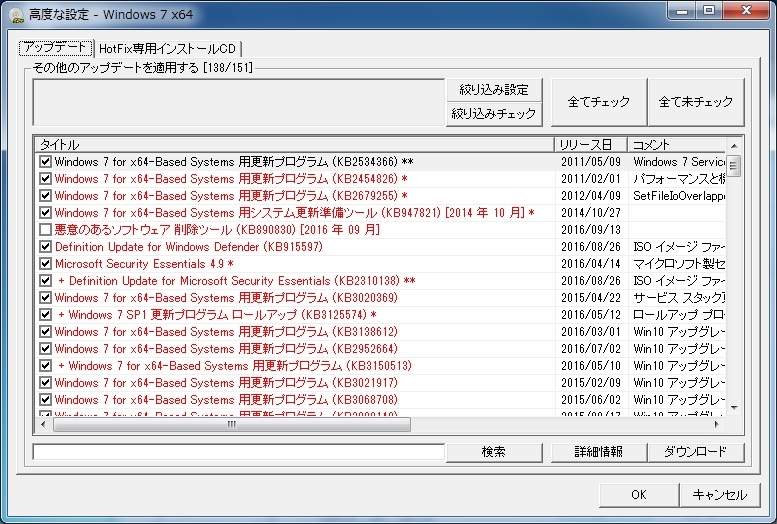
Task: Uncheck the KB2534366 update checkbox
Action: click(46, 162)
